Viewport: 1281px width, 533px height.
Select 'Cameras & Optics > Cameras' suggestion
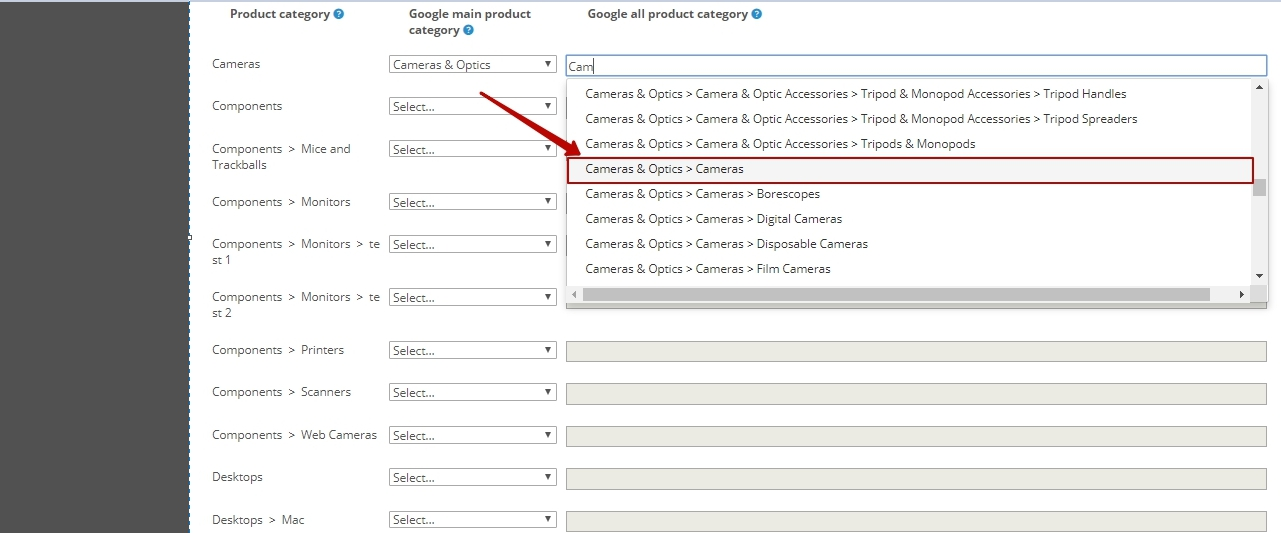[664, 170]
